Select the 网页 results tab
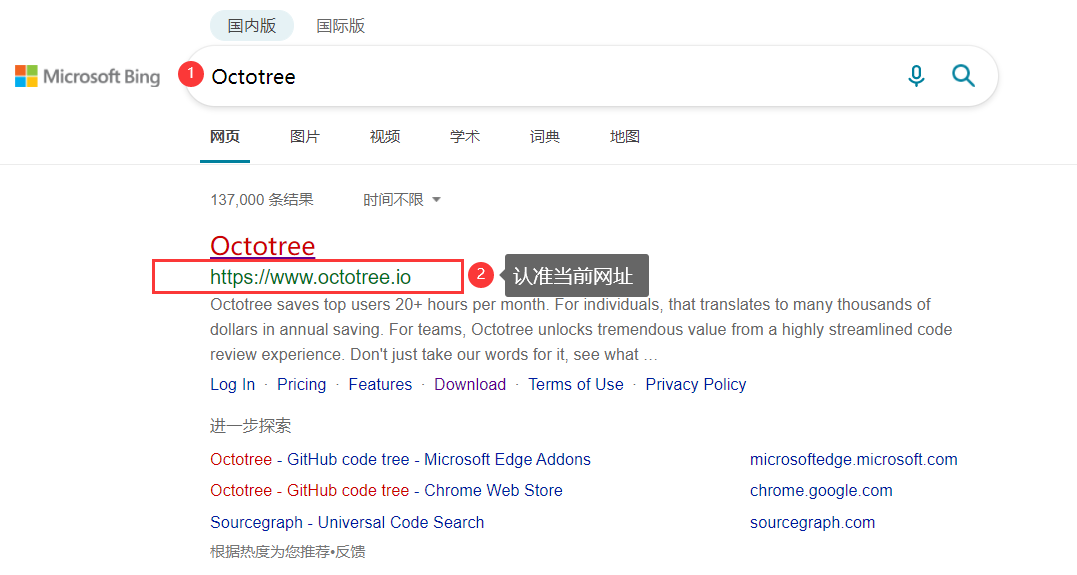This screenshot has height=575, width=1077. pos(225,137)
